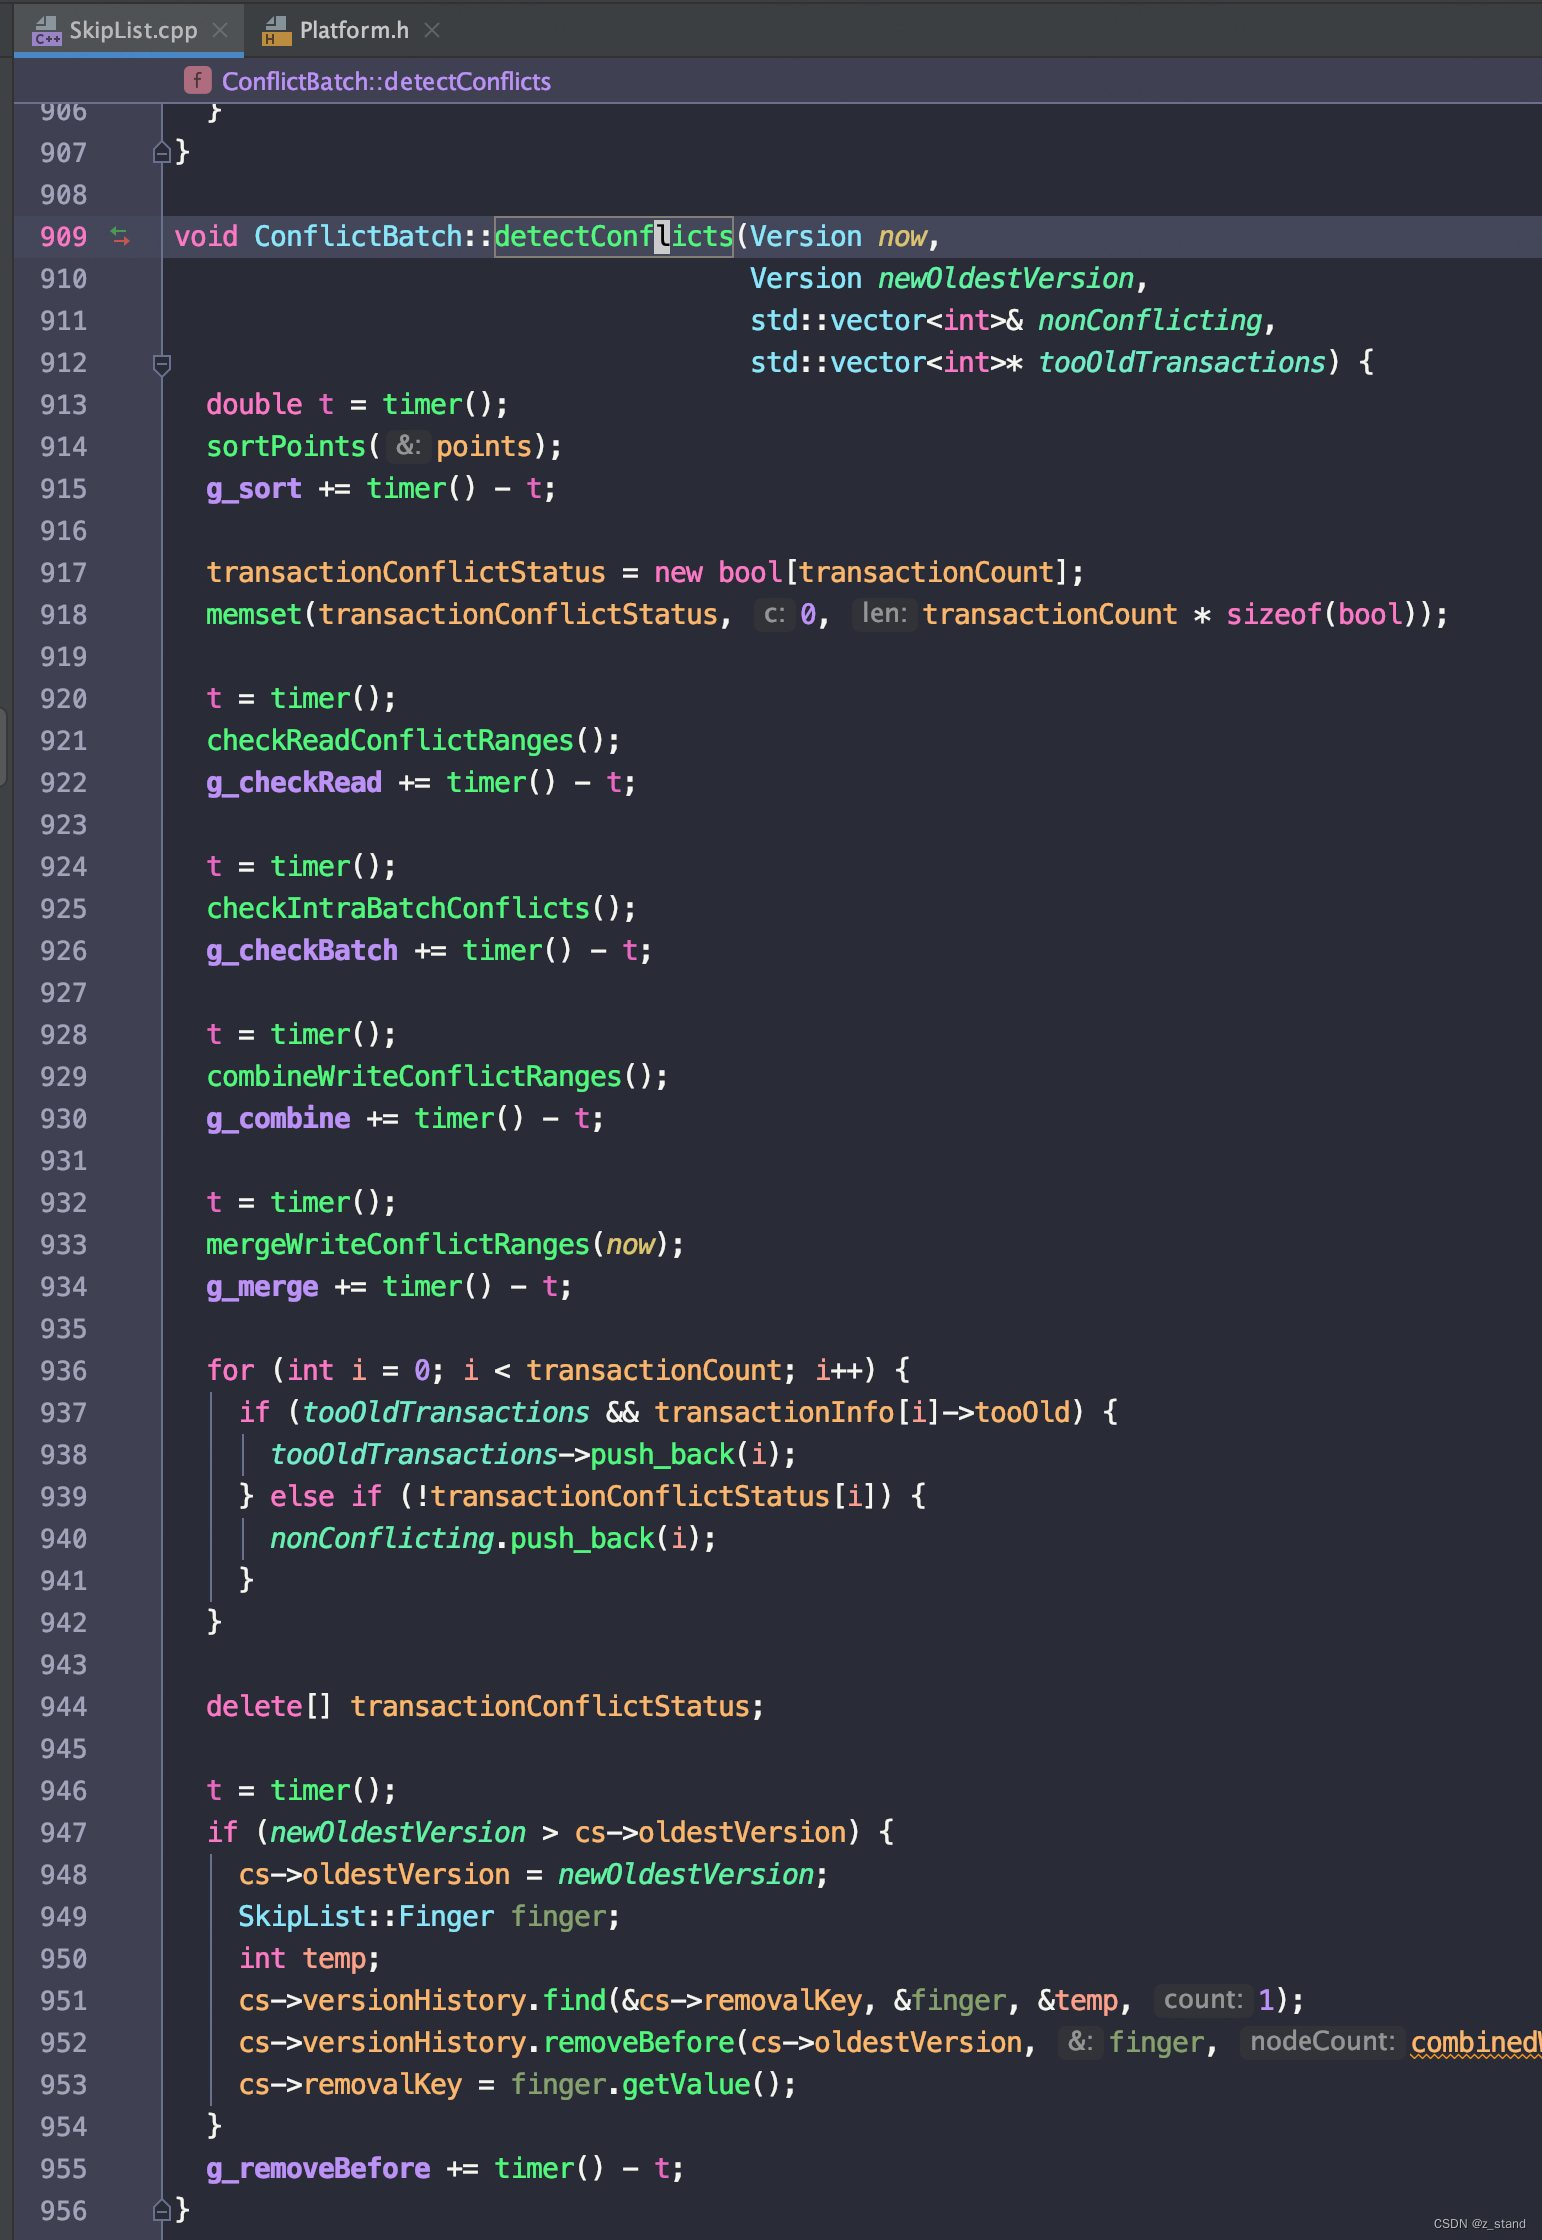
Task: Click the header file icon on Platform.h tab
Action: coord(275,31)
